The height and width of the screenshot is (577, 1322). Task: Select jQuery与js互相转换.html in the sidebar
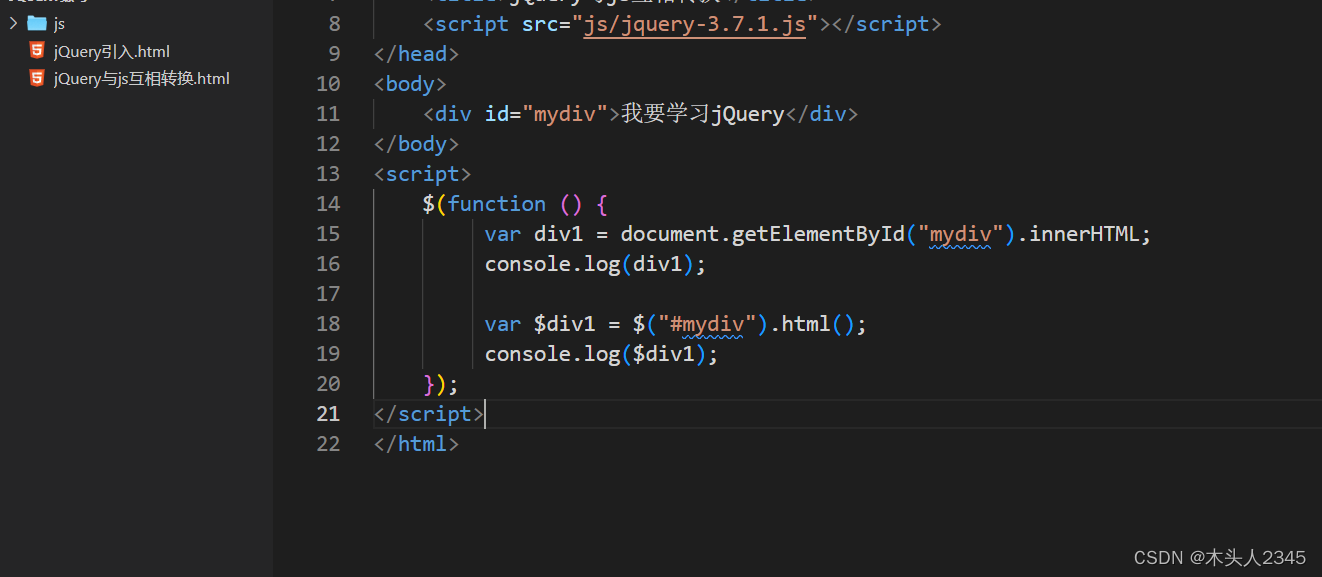[x=142, y=78]
